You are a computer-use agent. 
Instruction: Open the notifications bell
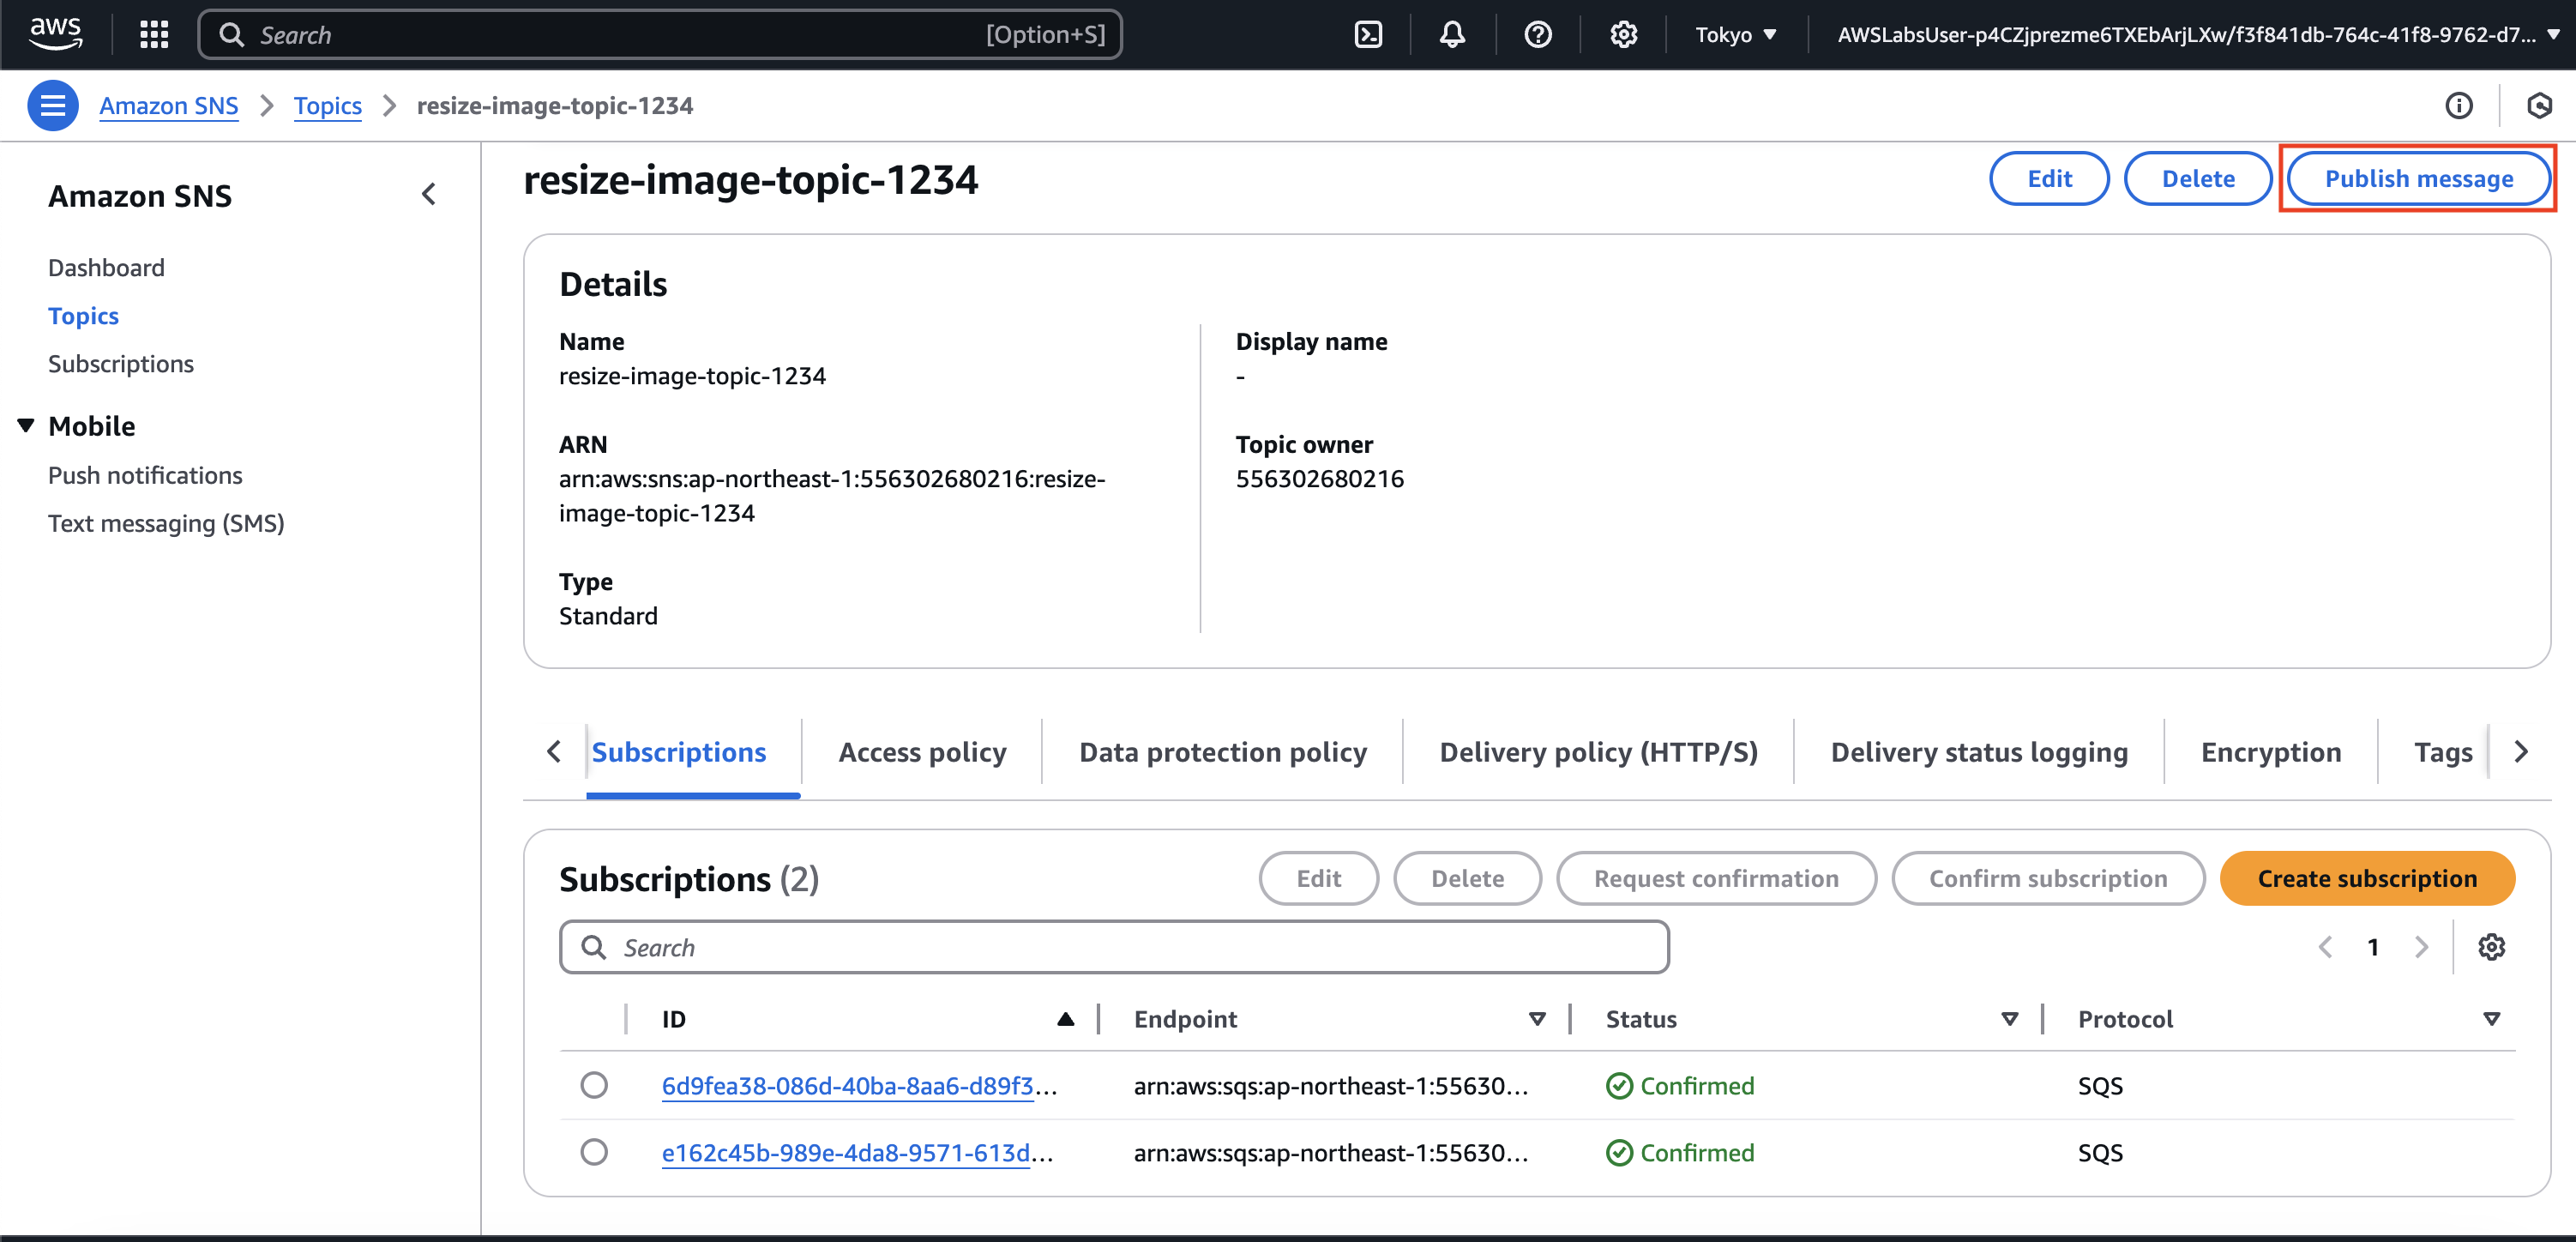(1452, 35)
